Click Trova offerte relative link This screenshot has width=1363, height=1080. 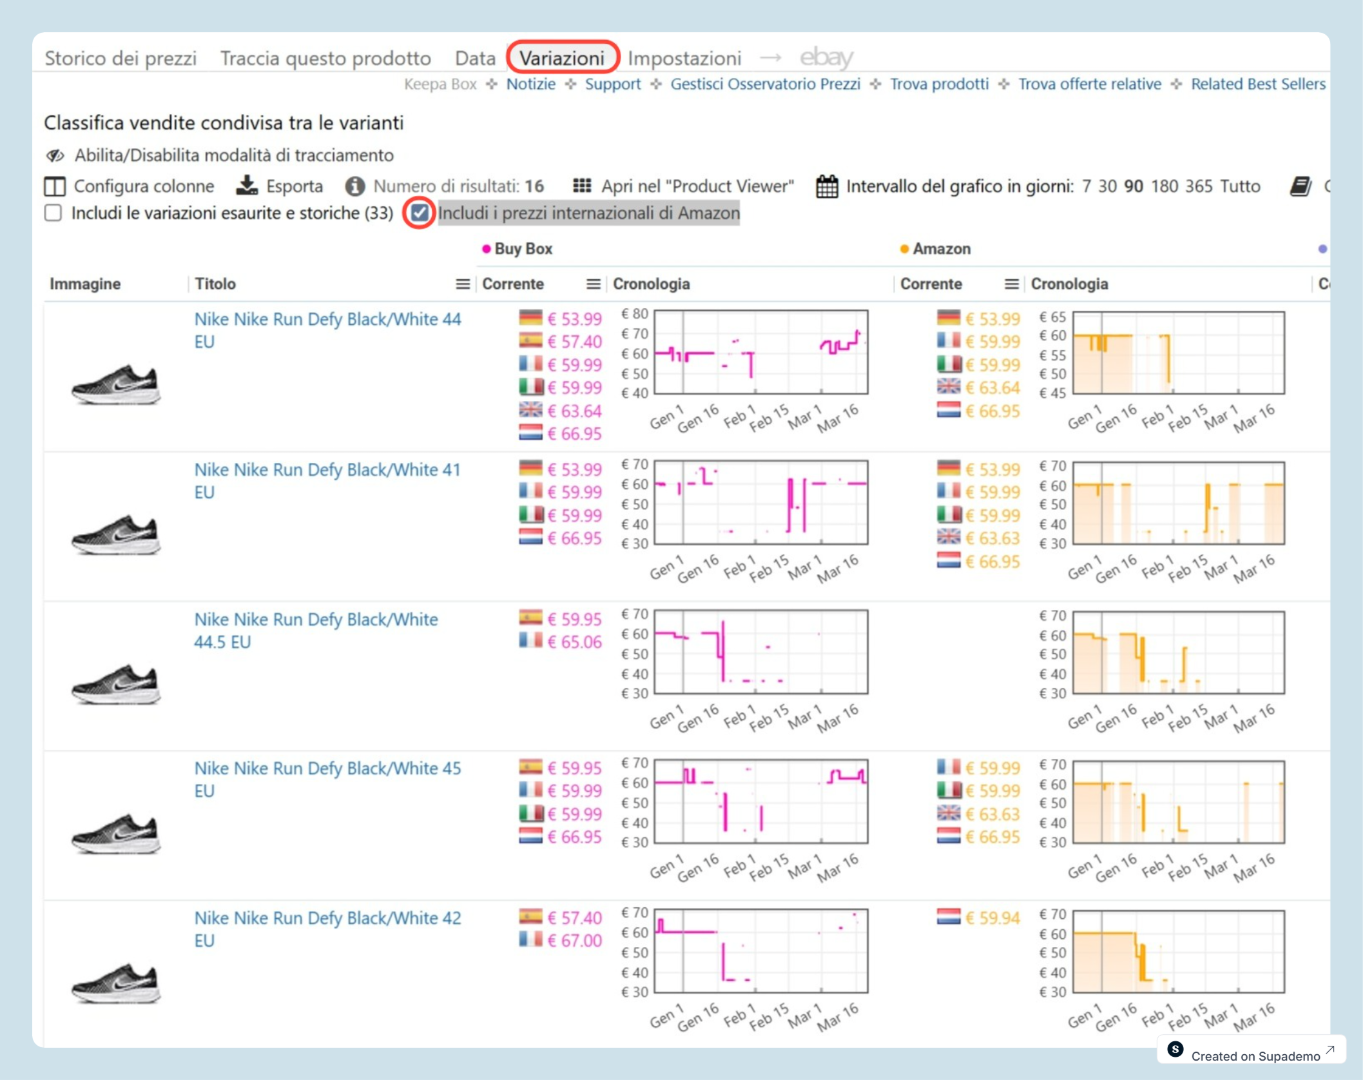1089,84
